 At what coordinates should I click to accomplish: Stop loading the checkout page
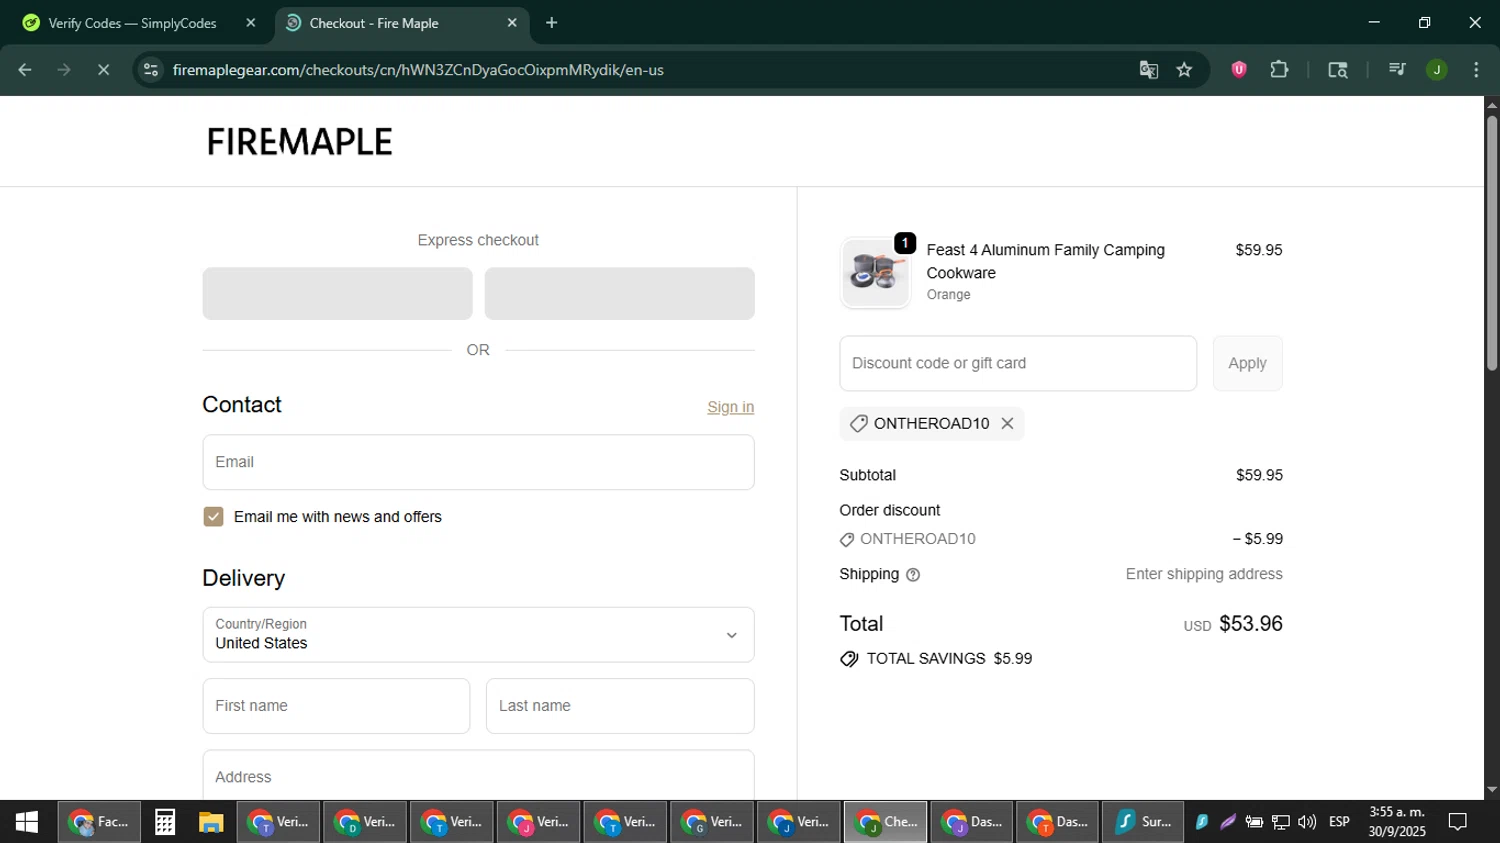[x=103, y=70]
